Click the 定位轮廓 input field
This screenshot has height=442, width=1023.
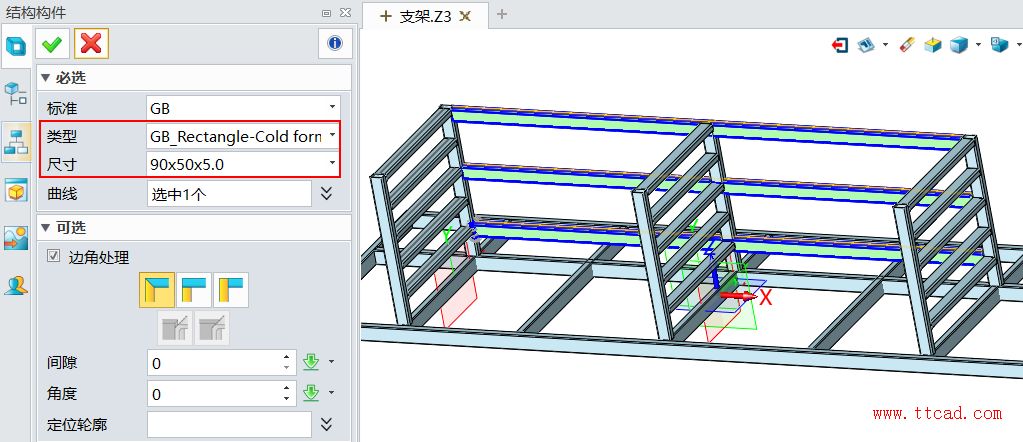(x=229, y=425)
